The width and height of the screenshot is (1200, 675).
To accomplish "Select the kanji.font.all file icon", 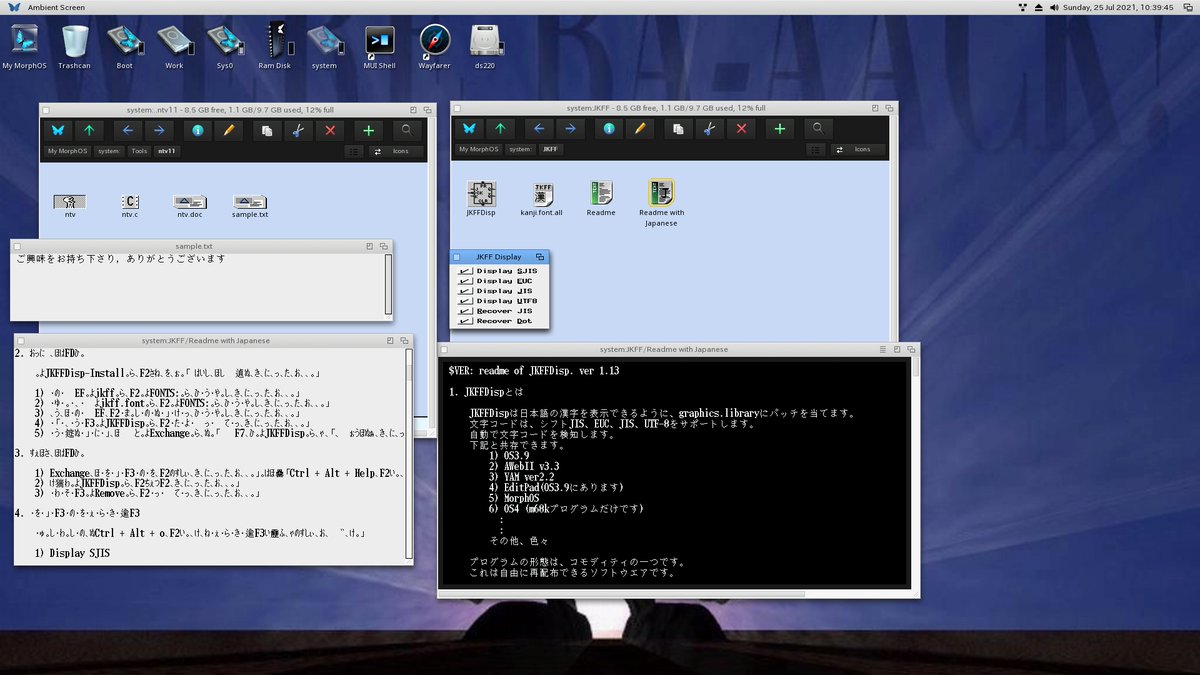I will pos(542,199).
